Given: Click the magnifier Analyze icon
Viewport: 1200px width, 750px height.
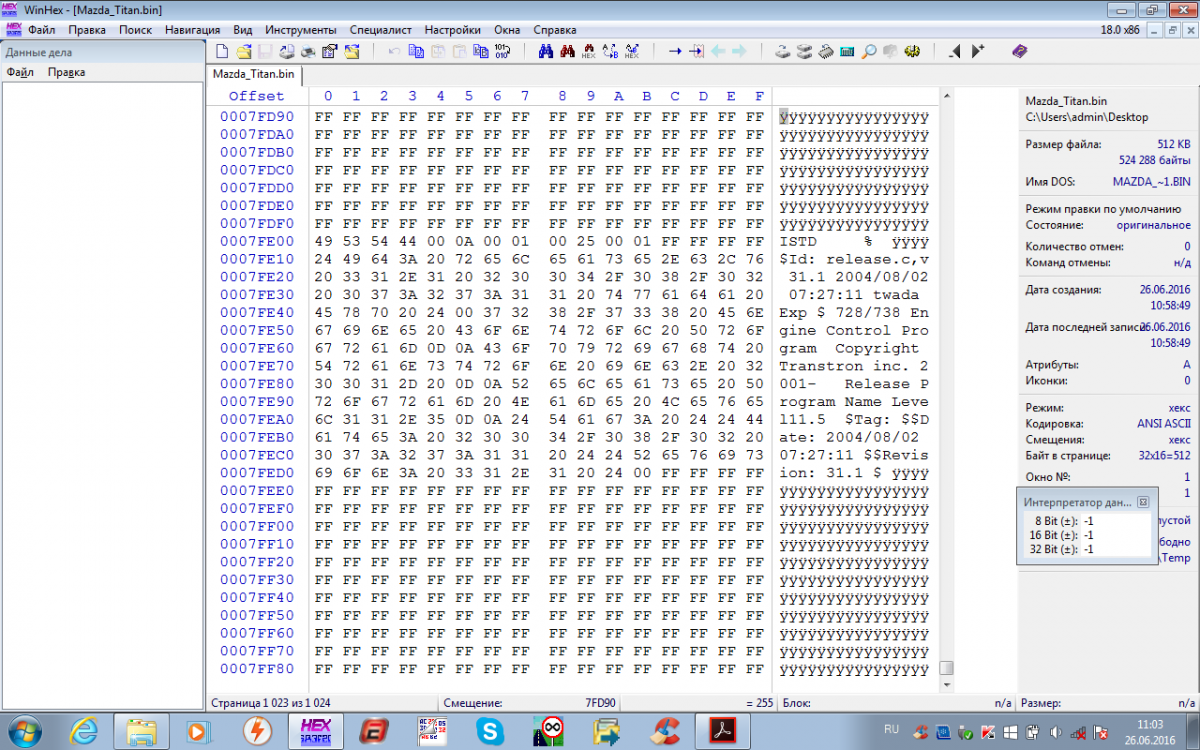Looking at the screenshot, I should pyautogui.click(x=868, y=51).
